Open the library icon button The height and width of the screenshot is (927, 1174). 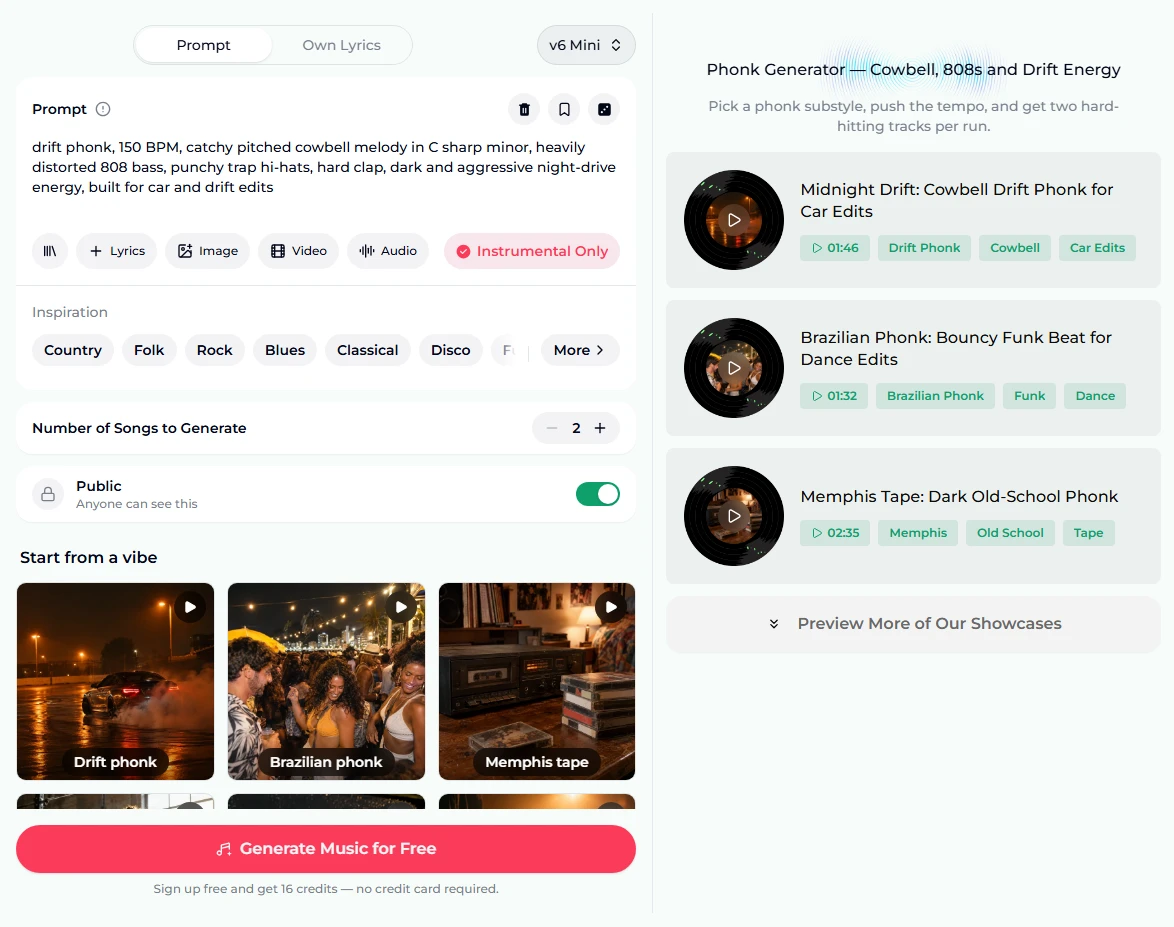[49, 251]
